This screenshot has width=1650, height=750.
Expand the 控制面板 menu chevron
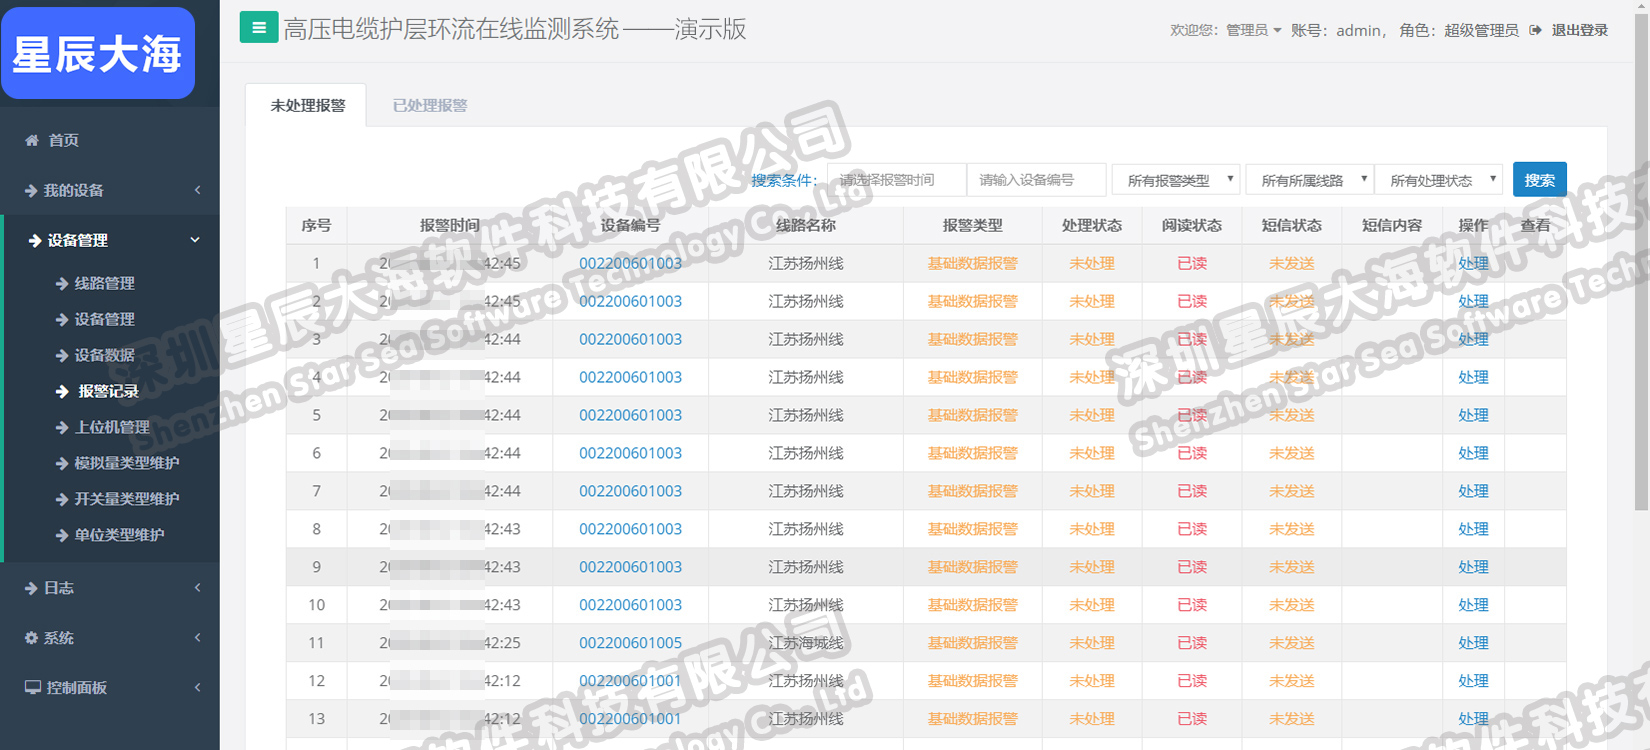pyautogui.click(x=197, y=688)
